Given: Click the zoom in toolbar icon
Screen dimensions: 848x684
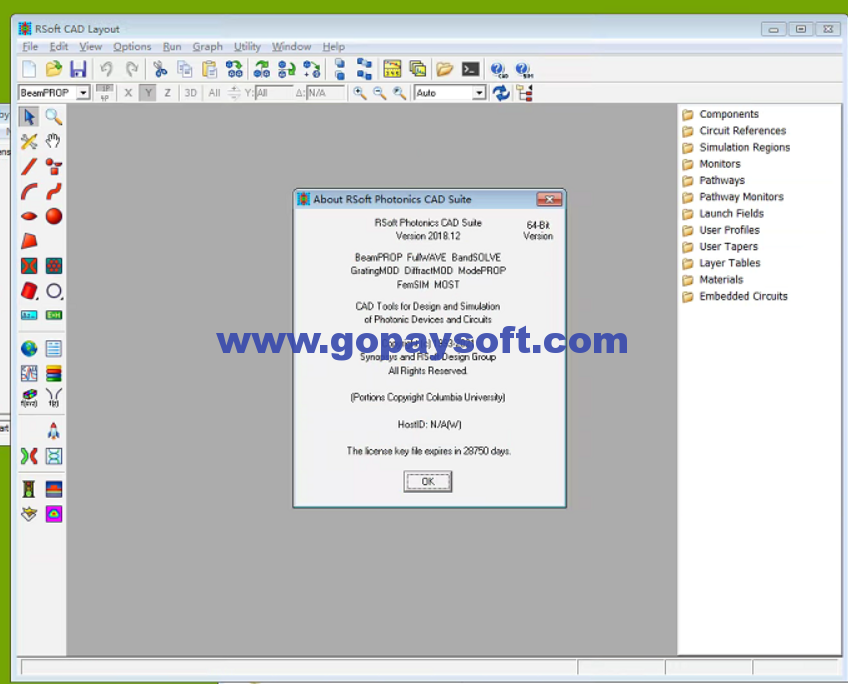Looking at the screenshot, I should tap(360, 93).
